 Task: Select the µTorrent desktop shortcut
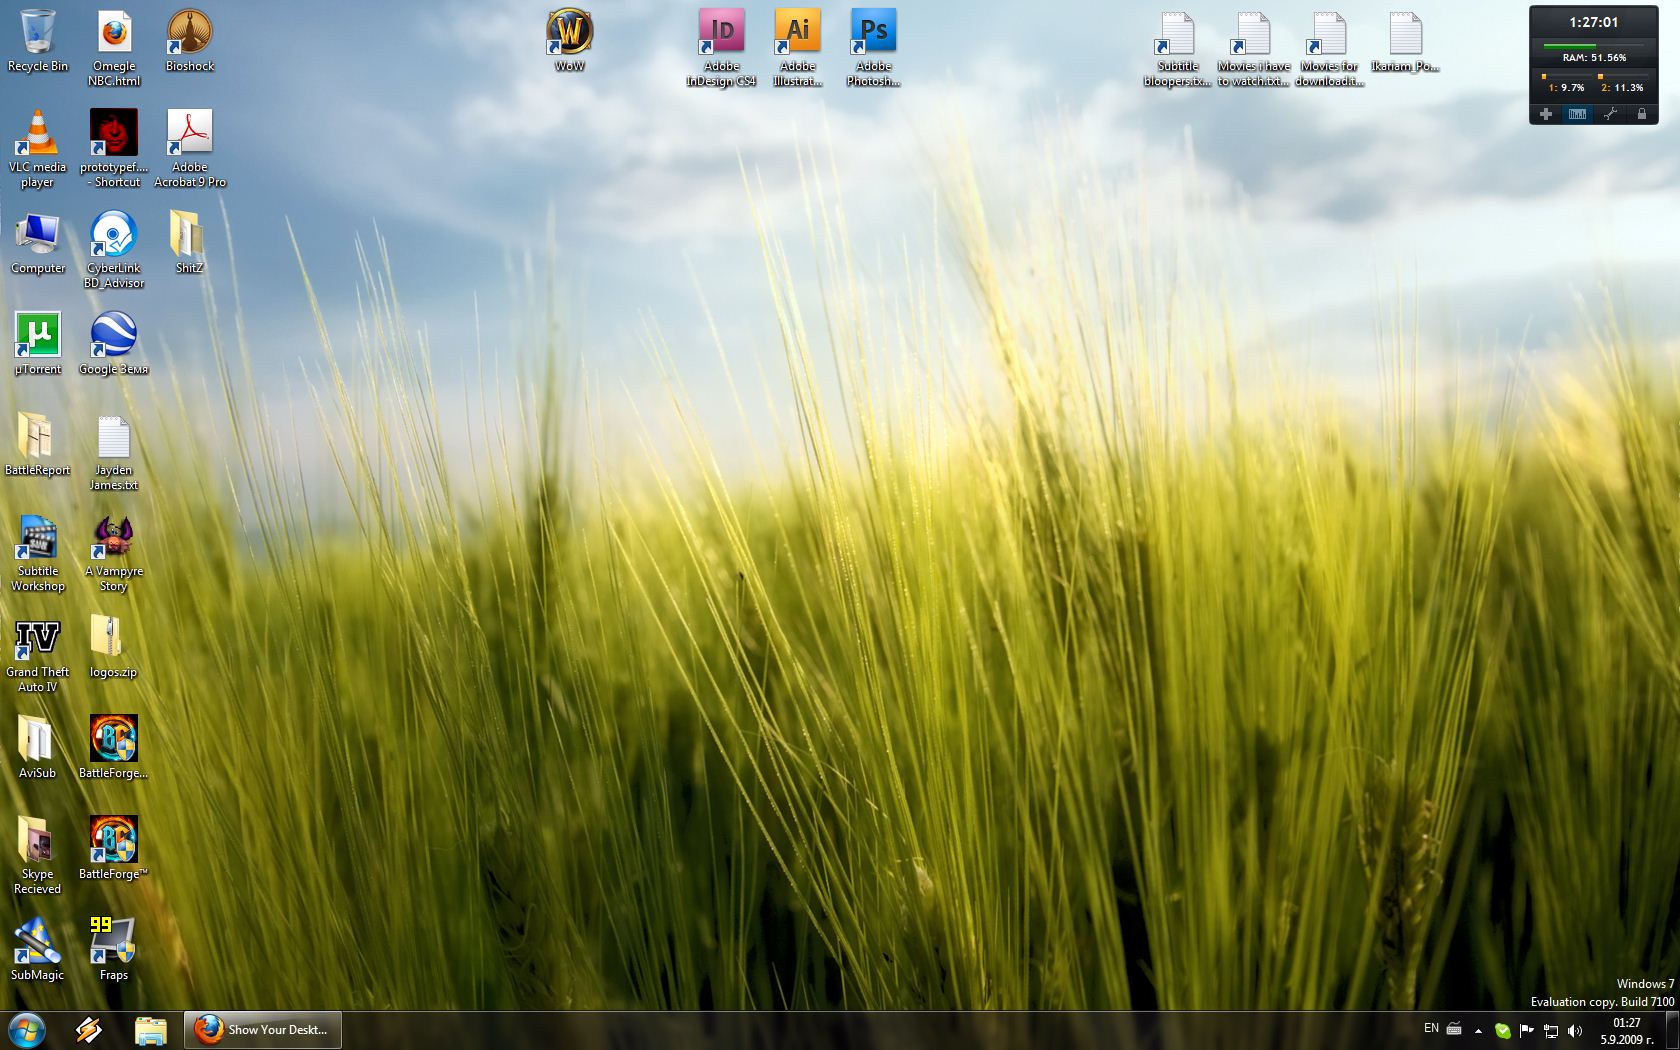pyautogui.click(x=37, y=337)
